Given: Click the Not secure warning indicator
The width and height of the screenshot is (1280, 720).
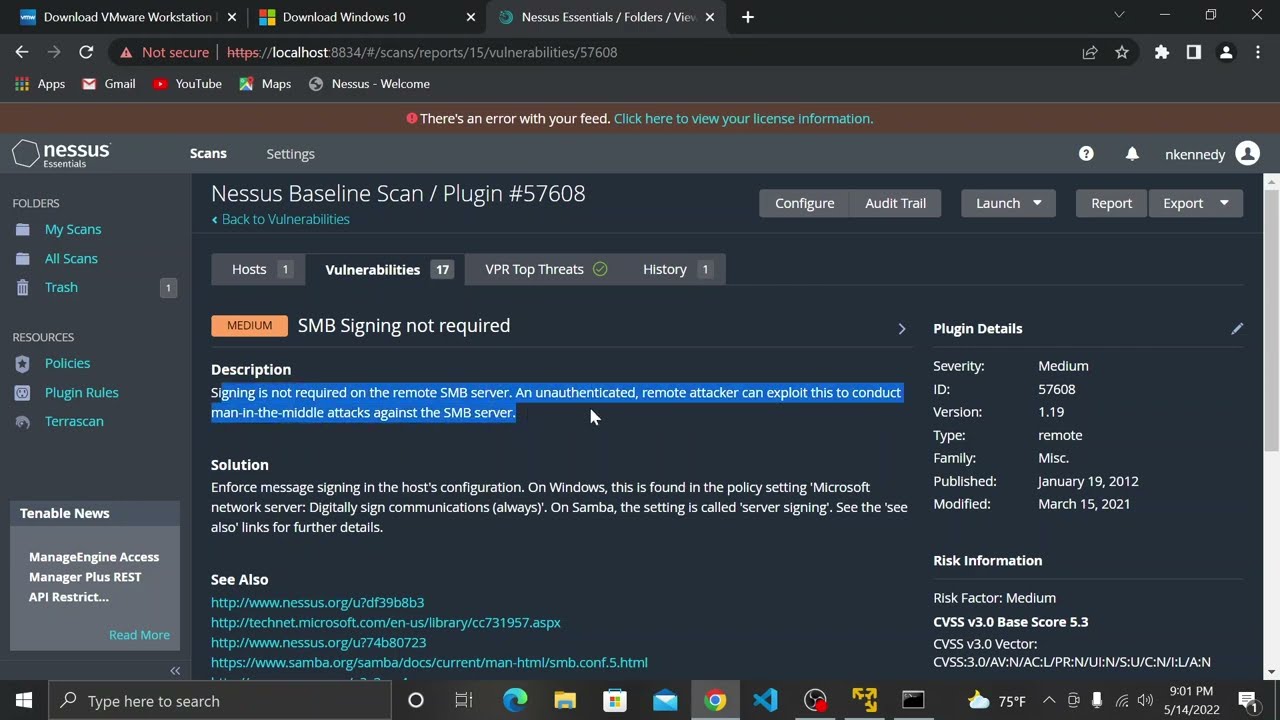Looking at the screenshot, I should click(x=165, y=52).
